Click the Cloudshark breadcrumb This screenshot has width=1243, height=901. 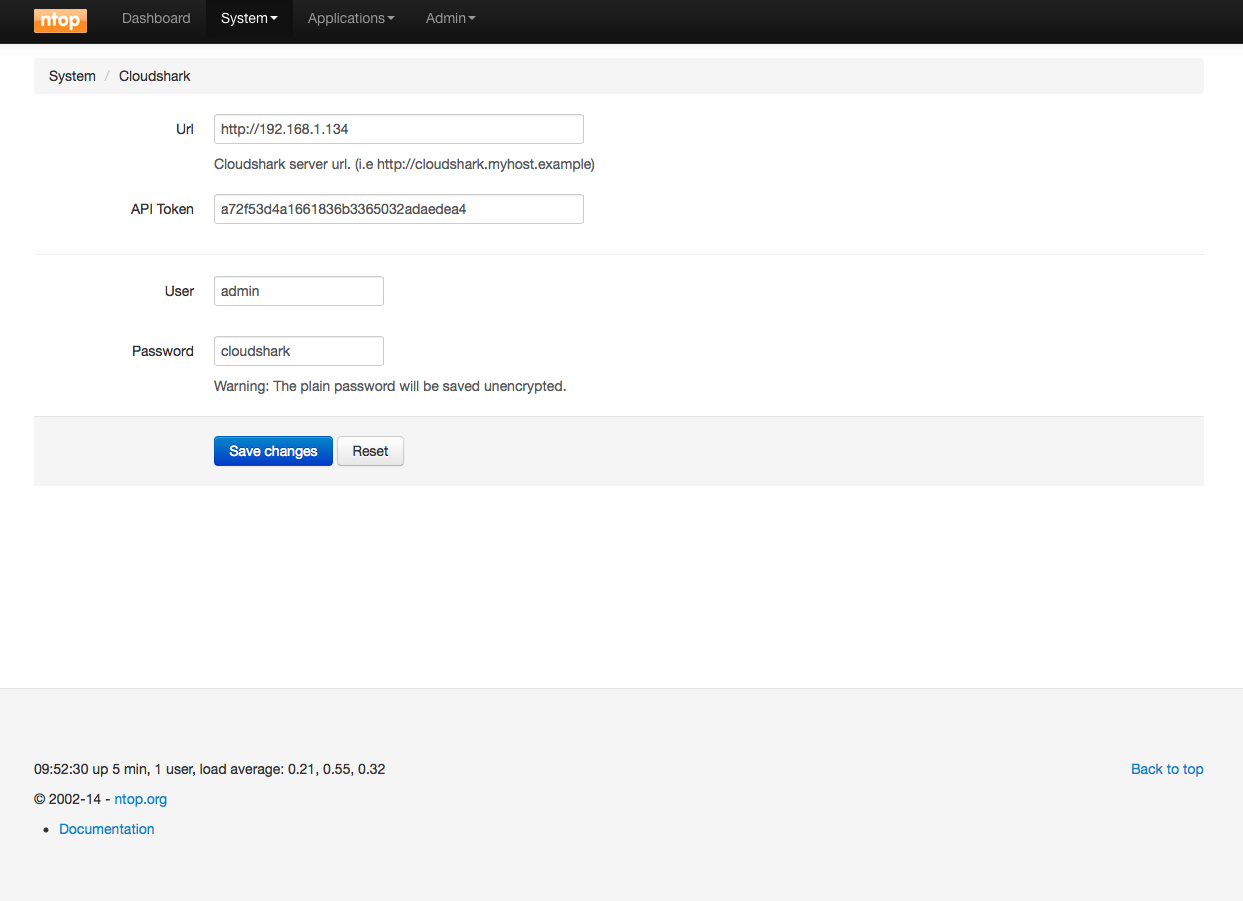pos(155,76)
